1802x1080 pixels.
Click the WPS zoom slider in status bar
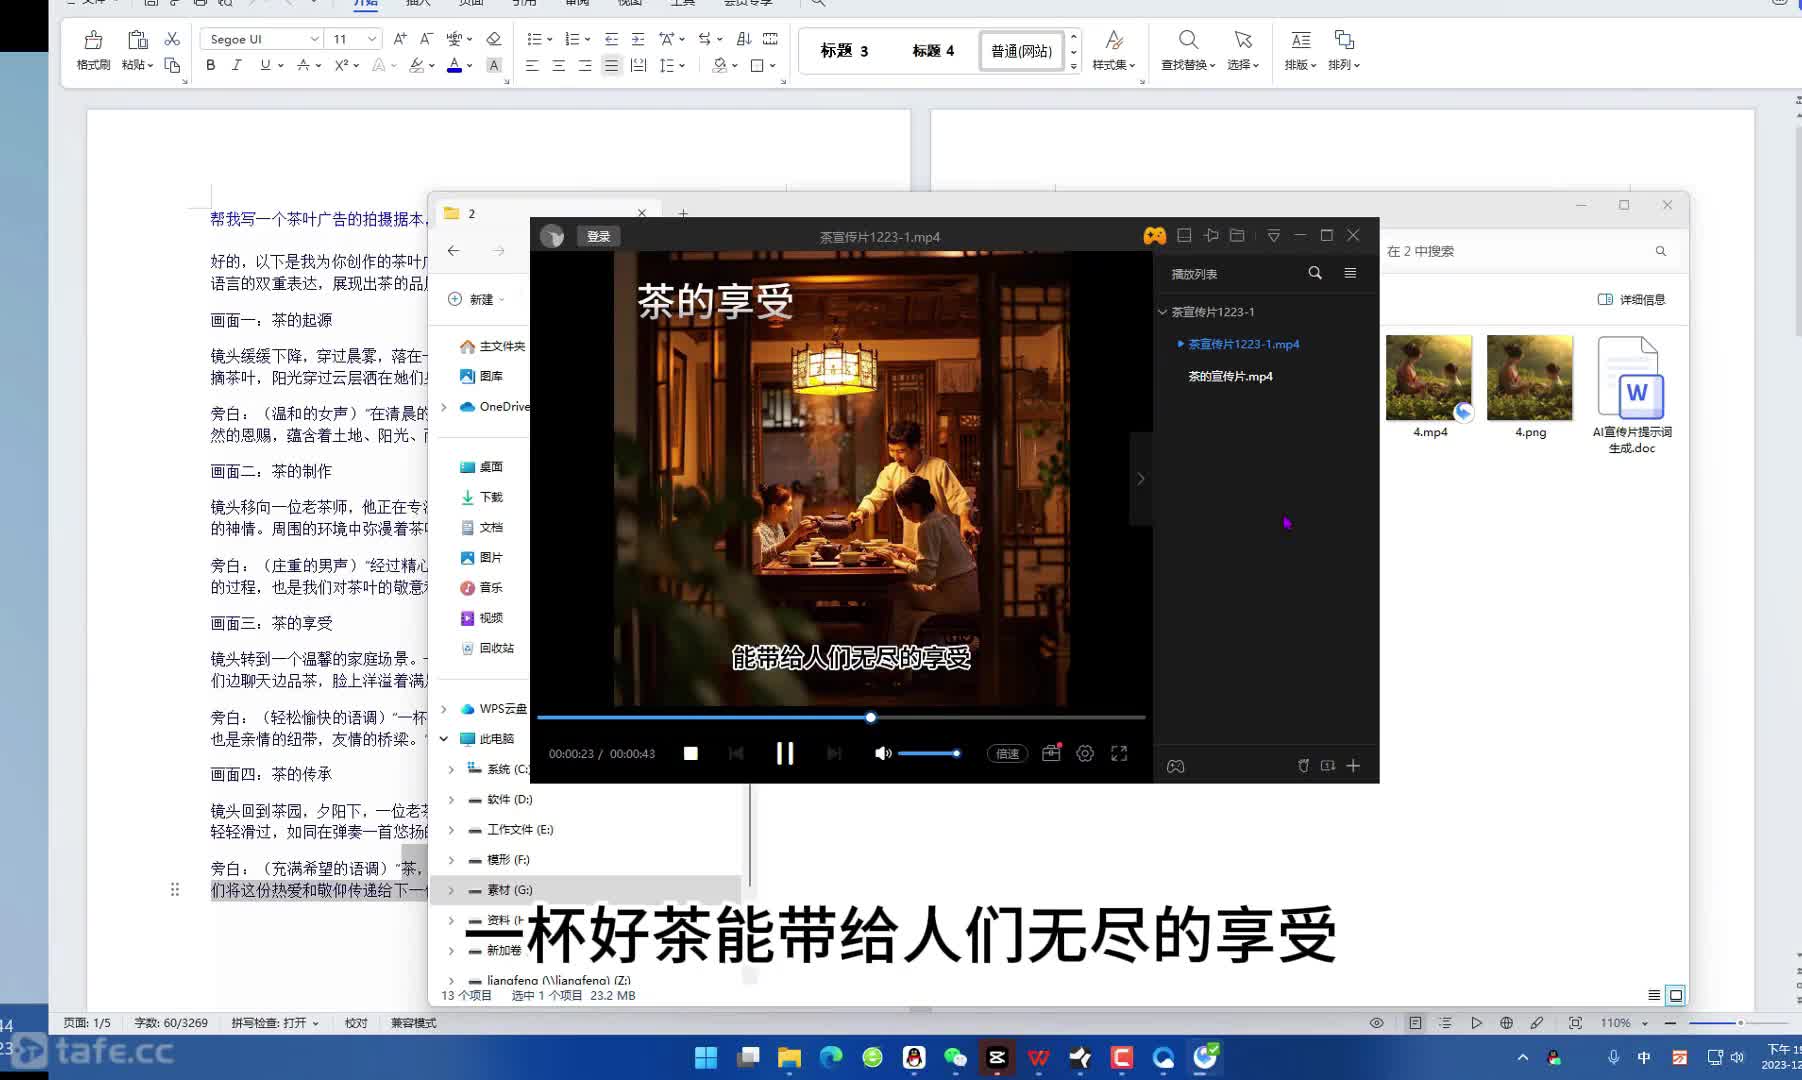pyautogui.click(x=1738, y=1023)
